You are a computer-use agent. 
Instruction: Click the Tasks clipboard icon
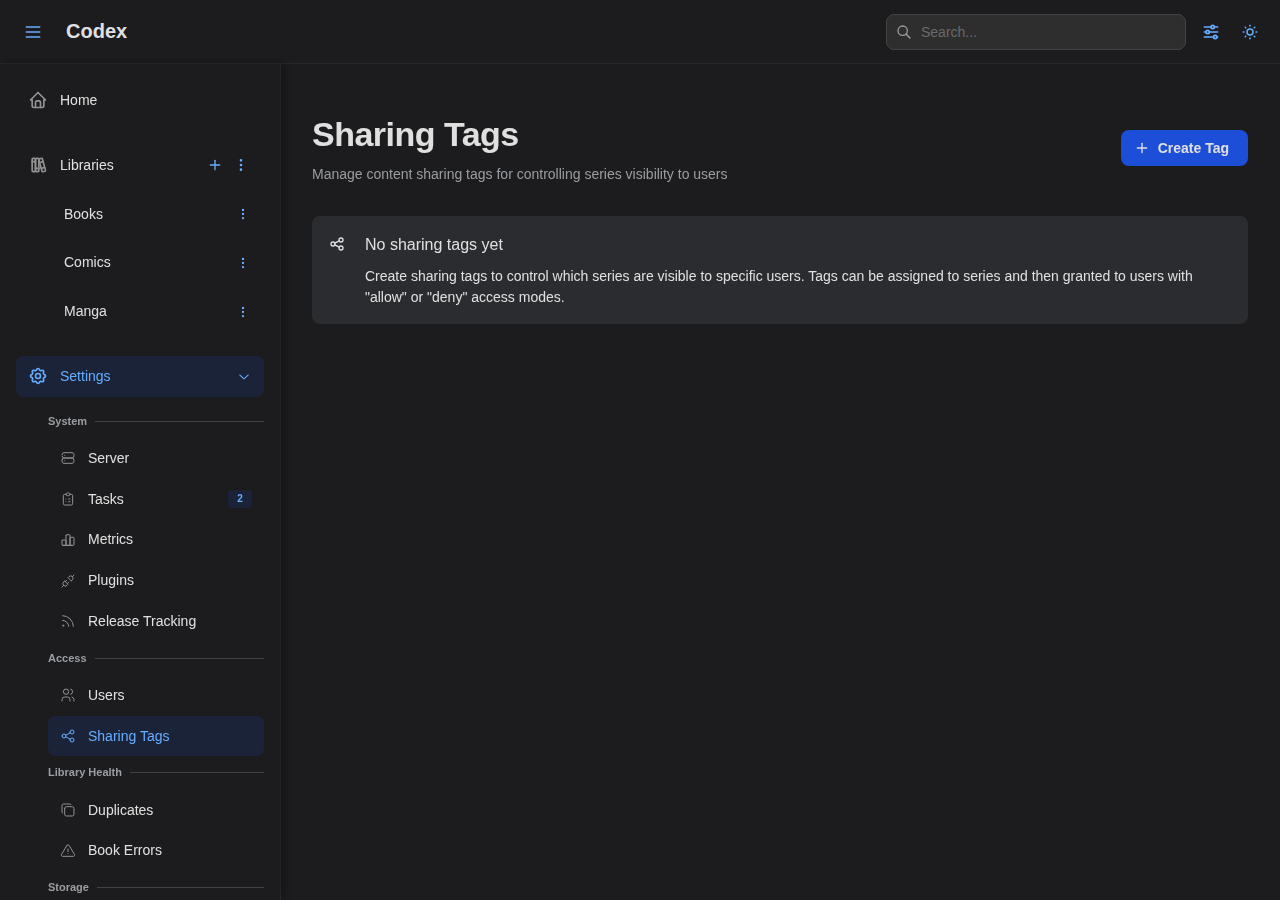pos(68,499)
